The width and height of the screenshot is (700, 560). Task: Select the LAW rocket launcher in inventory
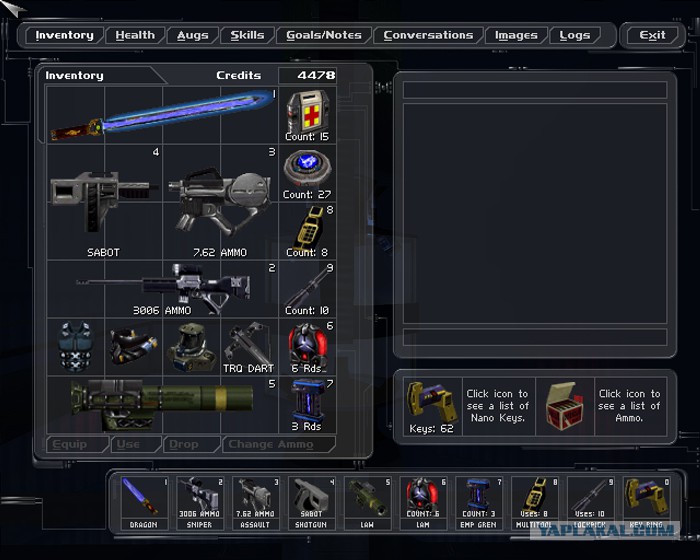click(162, 405)
